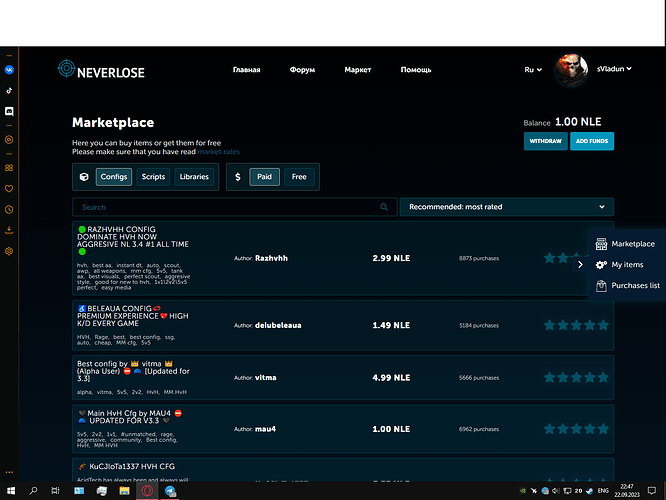Open the Windows Start menu
This screenshot has height=500, width=666.
(11, 491)
